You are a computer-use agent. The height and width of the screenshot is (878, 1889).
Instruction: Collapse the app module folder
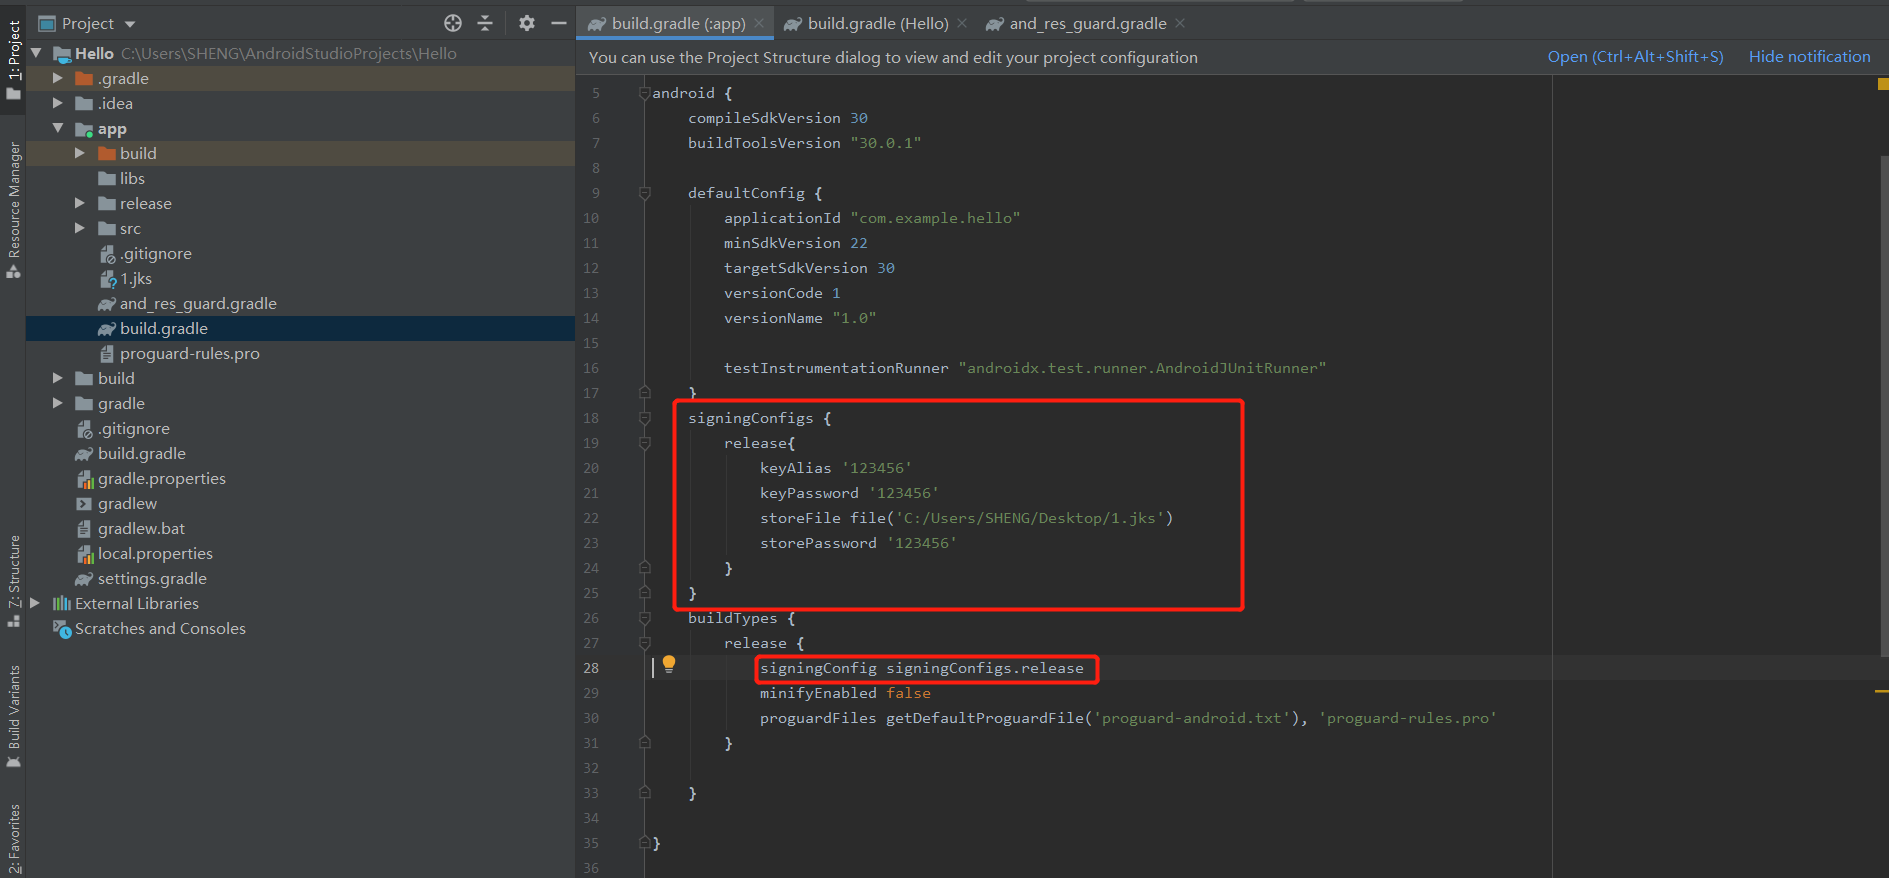(x=58, y=128)
